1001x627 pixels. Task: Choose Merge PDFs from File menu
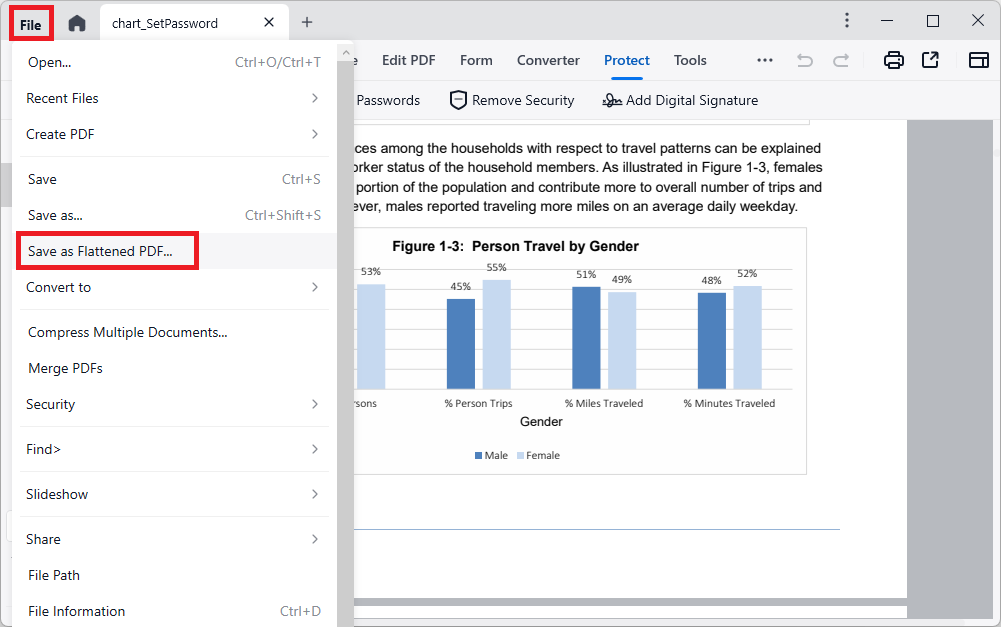(65, 368)
